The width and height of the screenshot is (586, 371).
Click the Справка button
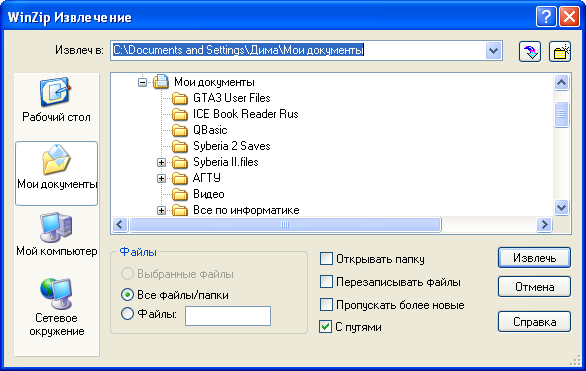[534, 322]
